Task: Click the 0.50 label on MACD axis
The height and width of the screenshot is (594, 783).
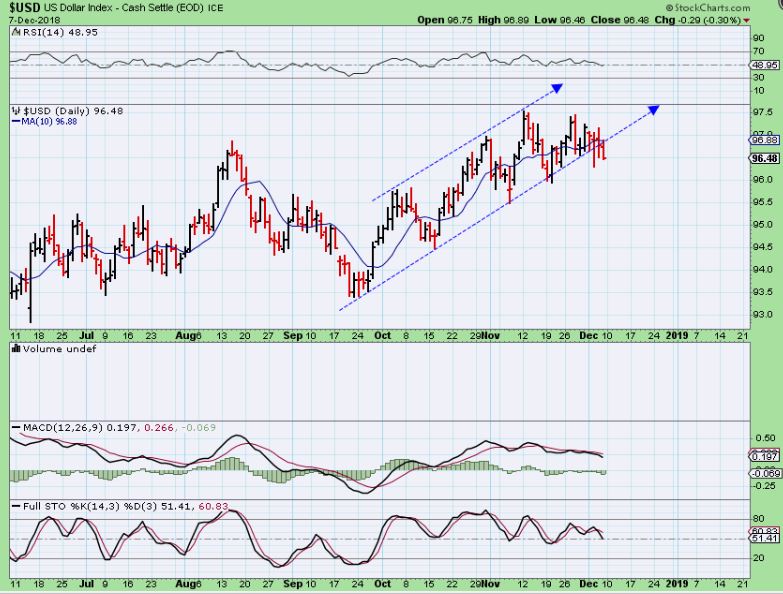Action: (x=766, y=438)
